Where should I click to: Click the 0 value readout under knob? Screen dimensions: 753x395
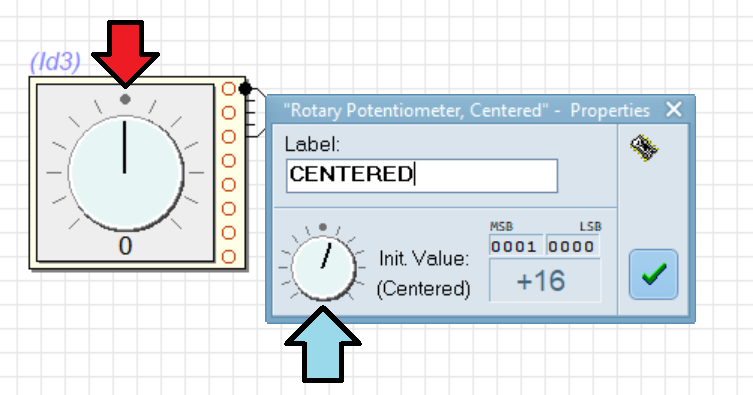[x=125, y=246]
